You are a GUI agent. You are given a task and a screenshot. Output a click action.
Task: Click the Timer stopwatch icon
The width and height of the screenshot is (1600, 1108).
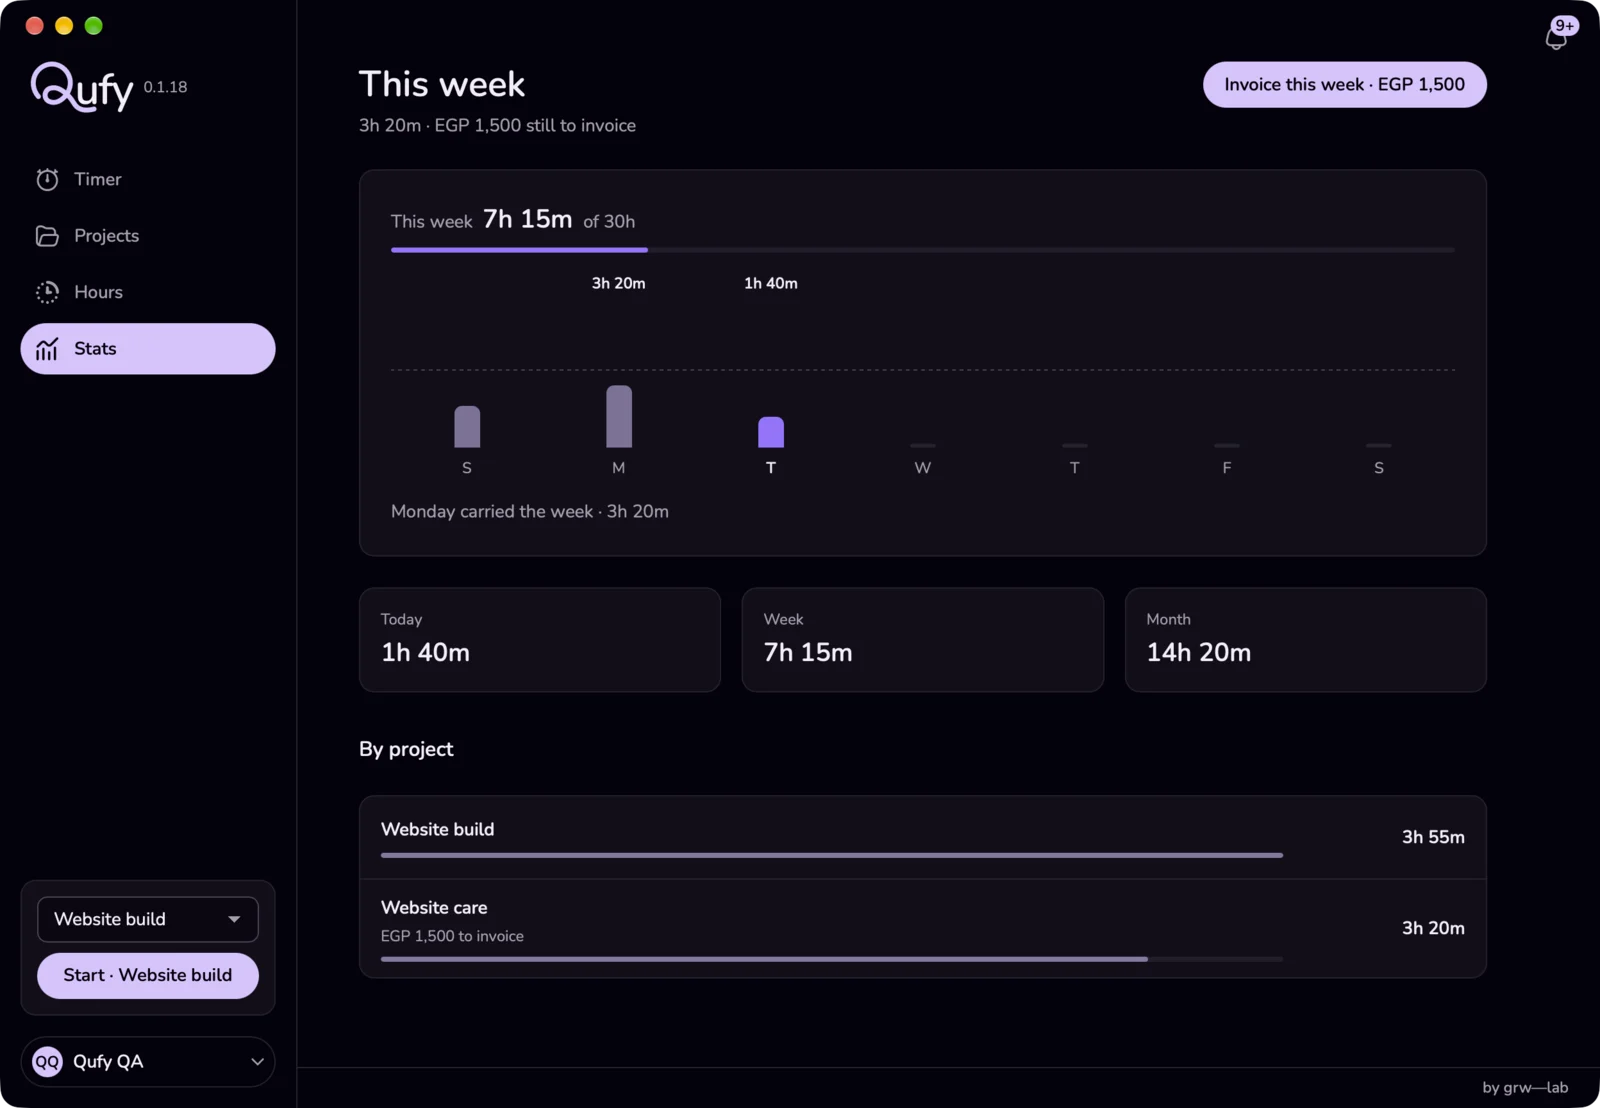47,179
